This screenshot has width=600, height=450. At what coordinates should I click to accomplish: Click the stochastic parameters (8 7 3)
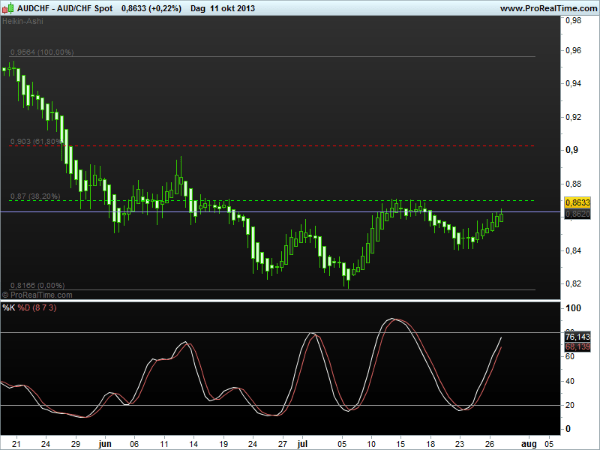(44, 308)
